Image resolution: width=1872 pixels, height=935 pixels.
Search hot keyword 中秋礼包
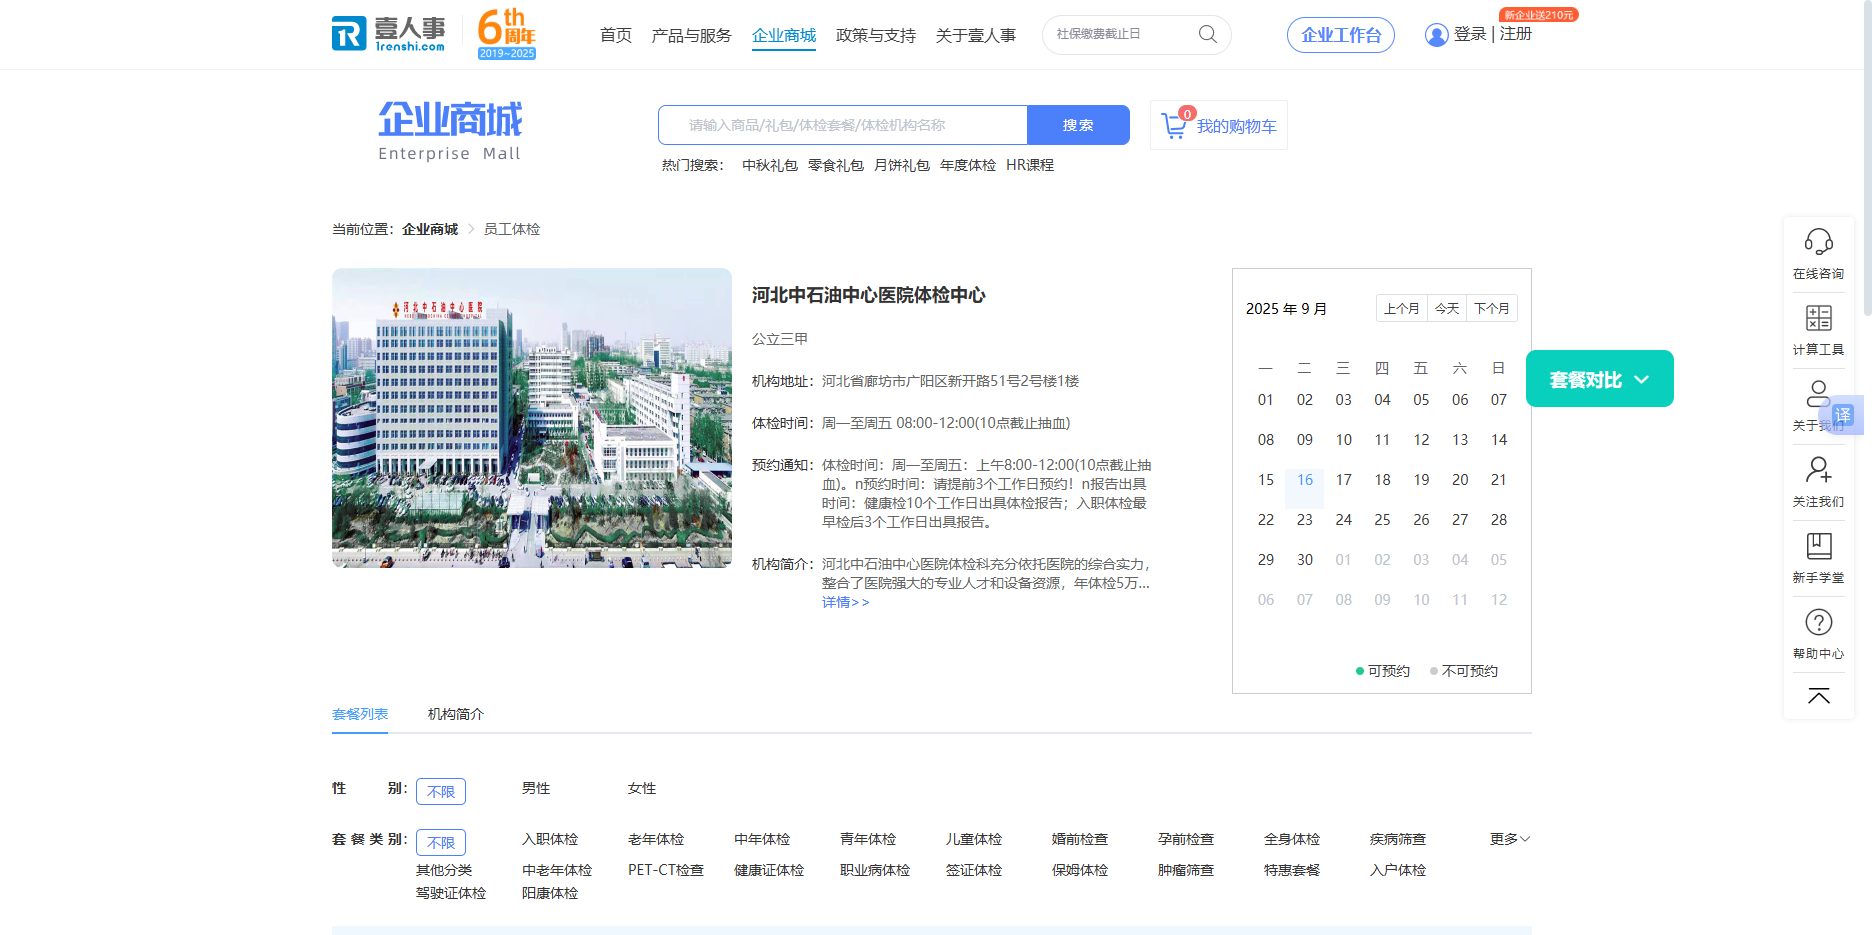(x=770, y=165)
